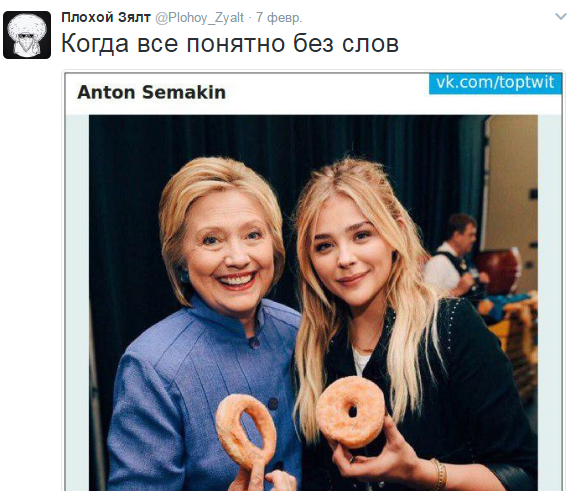The image size is (569, 491).
Task: Click the gold bracelet on the wrist
Action: (x=439, y=474)
